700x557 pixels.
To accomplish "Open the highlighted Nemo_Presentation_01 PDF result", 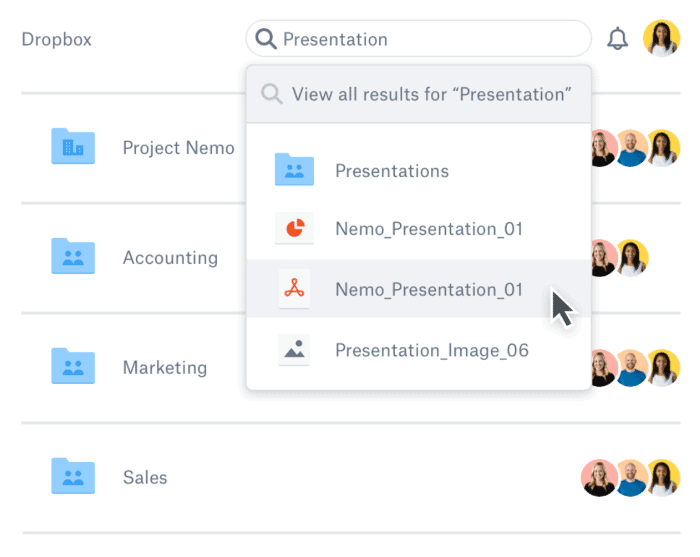I will coord(419,289).
